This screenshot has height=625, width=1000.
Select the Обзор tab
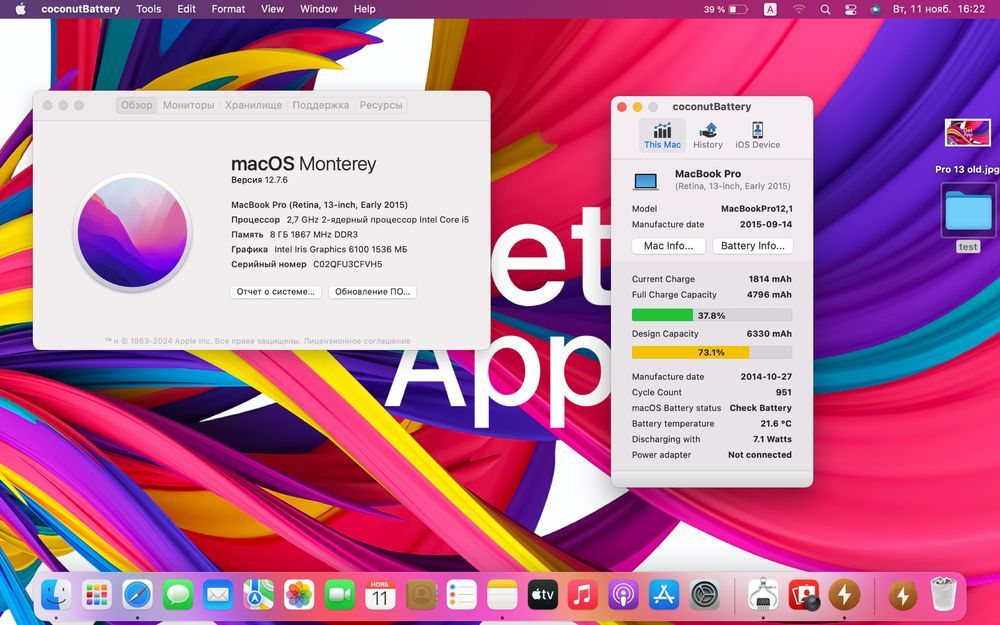136,105
